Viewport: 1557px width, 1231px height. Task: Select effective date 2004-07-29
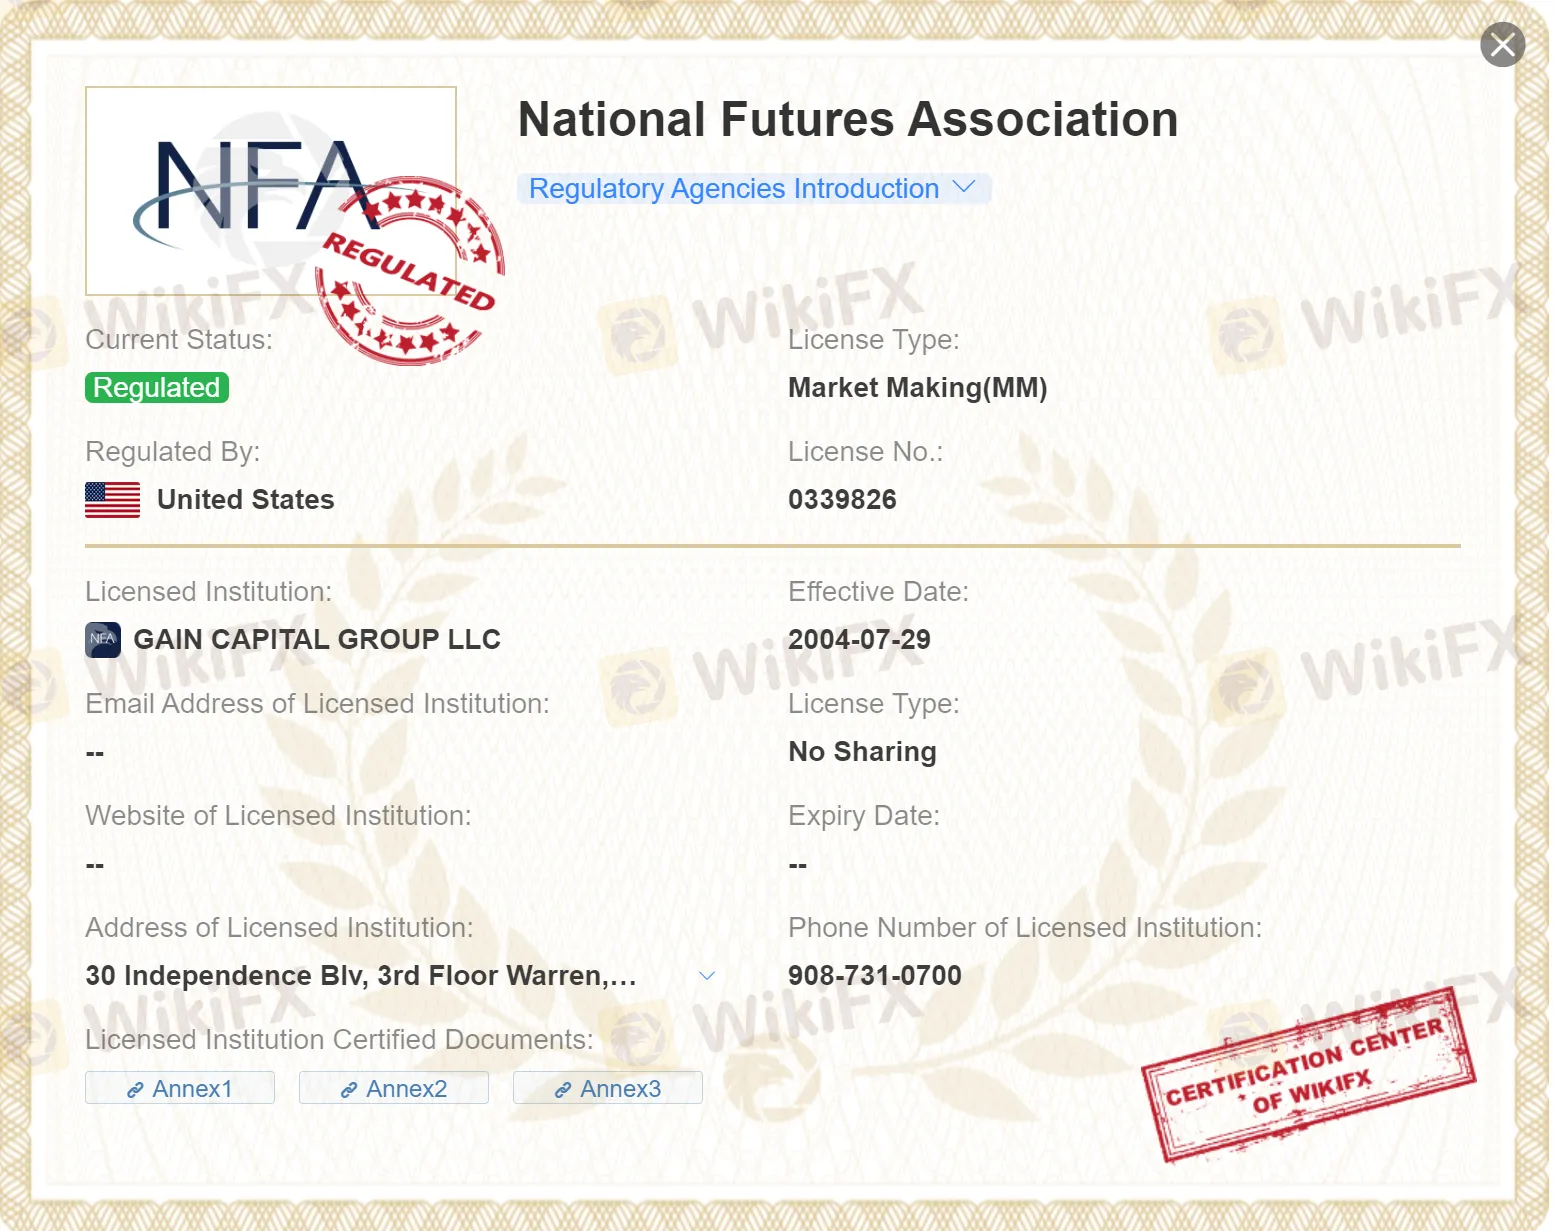pos(859,640)
